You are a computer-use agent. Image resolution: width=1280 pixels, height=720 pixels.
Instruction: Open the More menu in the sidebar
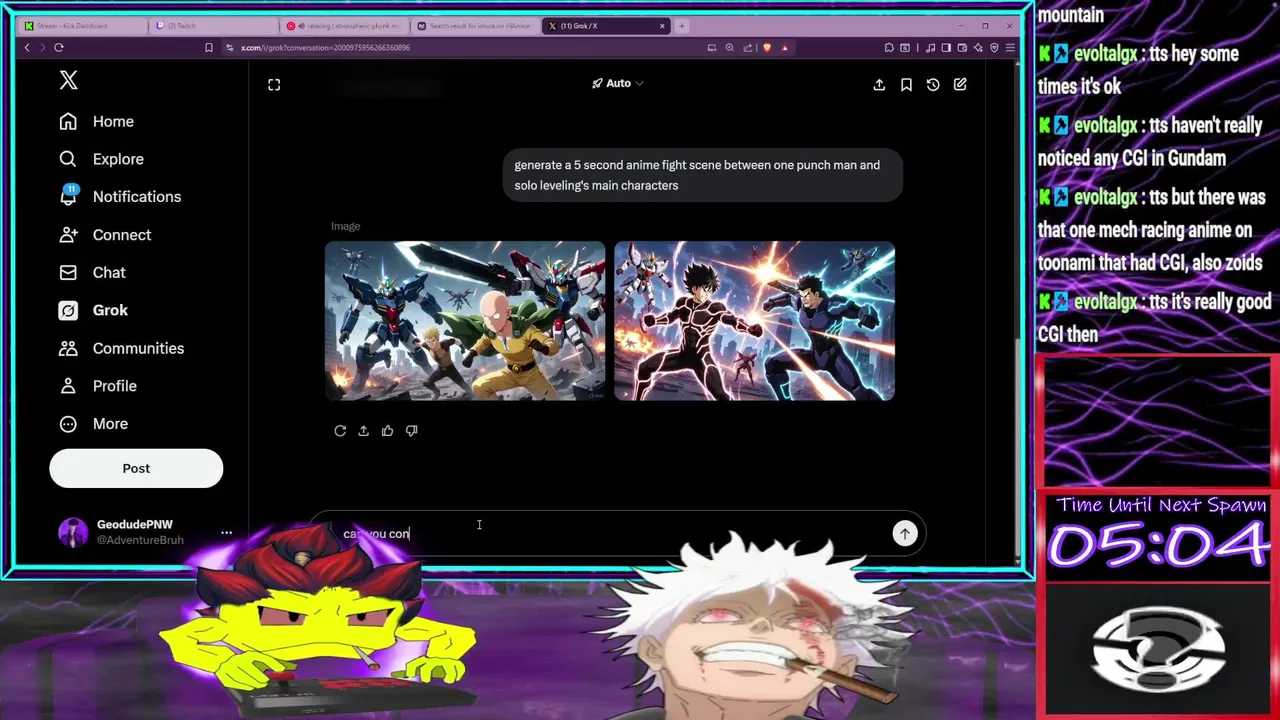[x=93, y=424]
